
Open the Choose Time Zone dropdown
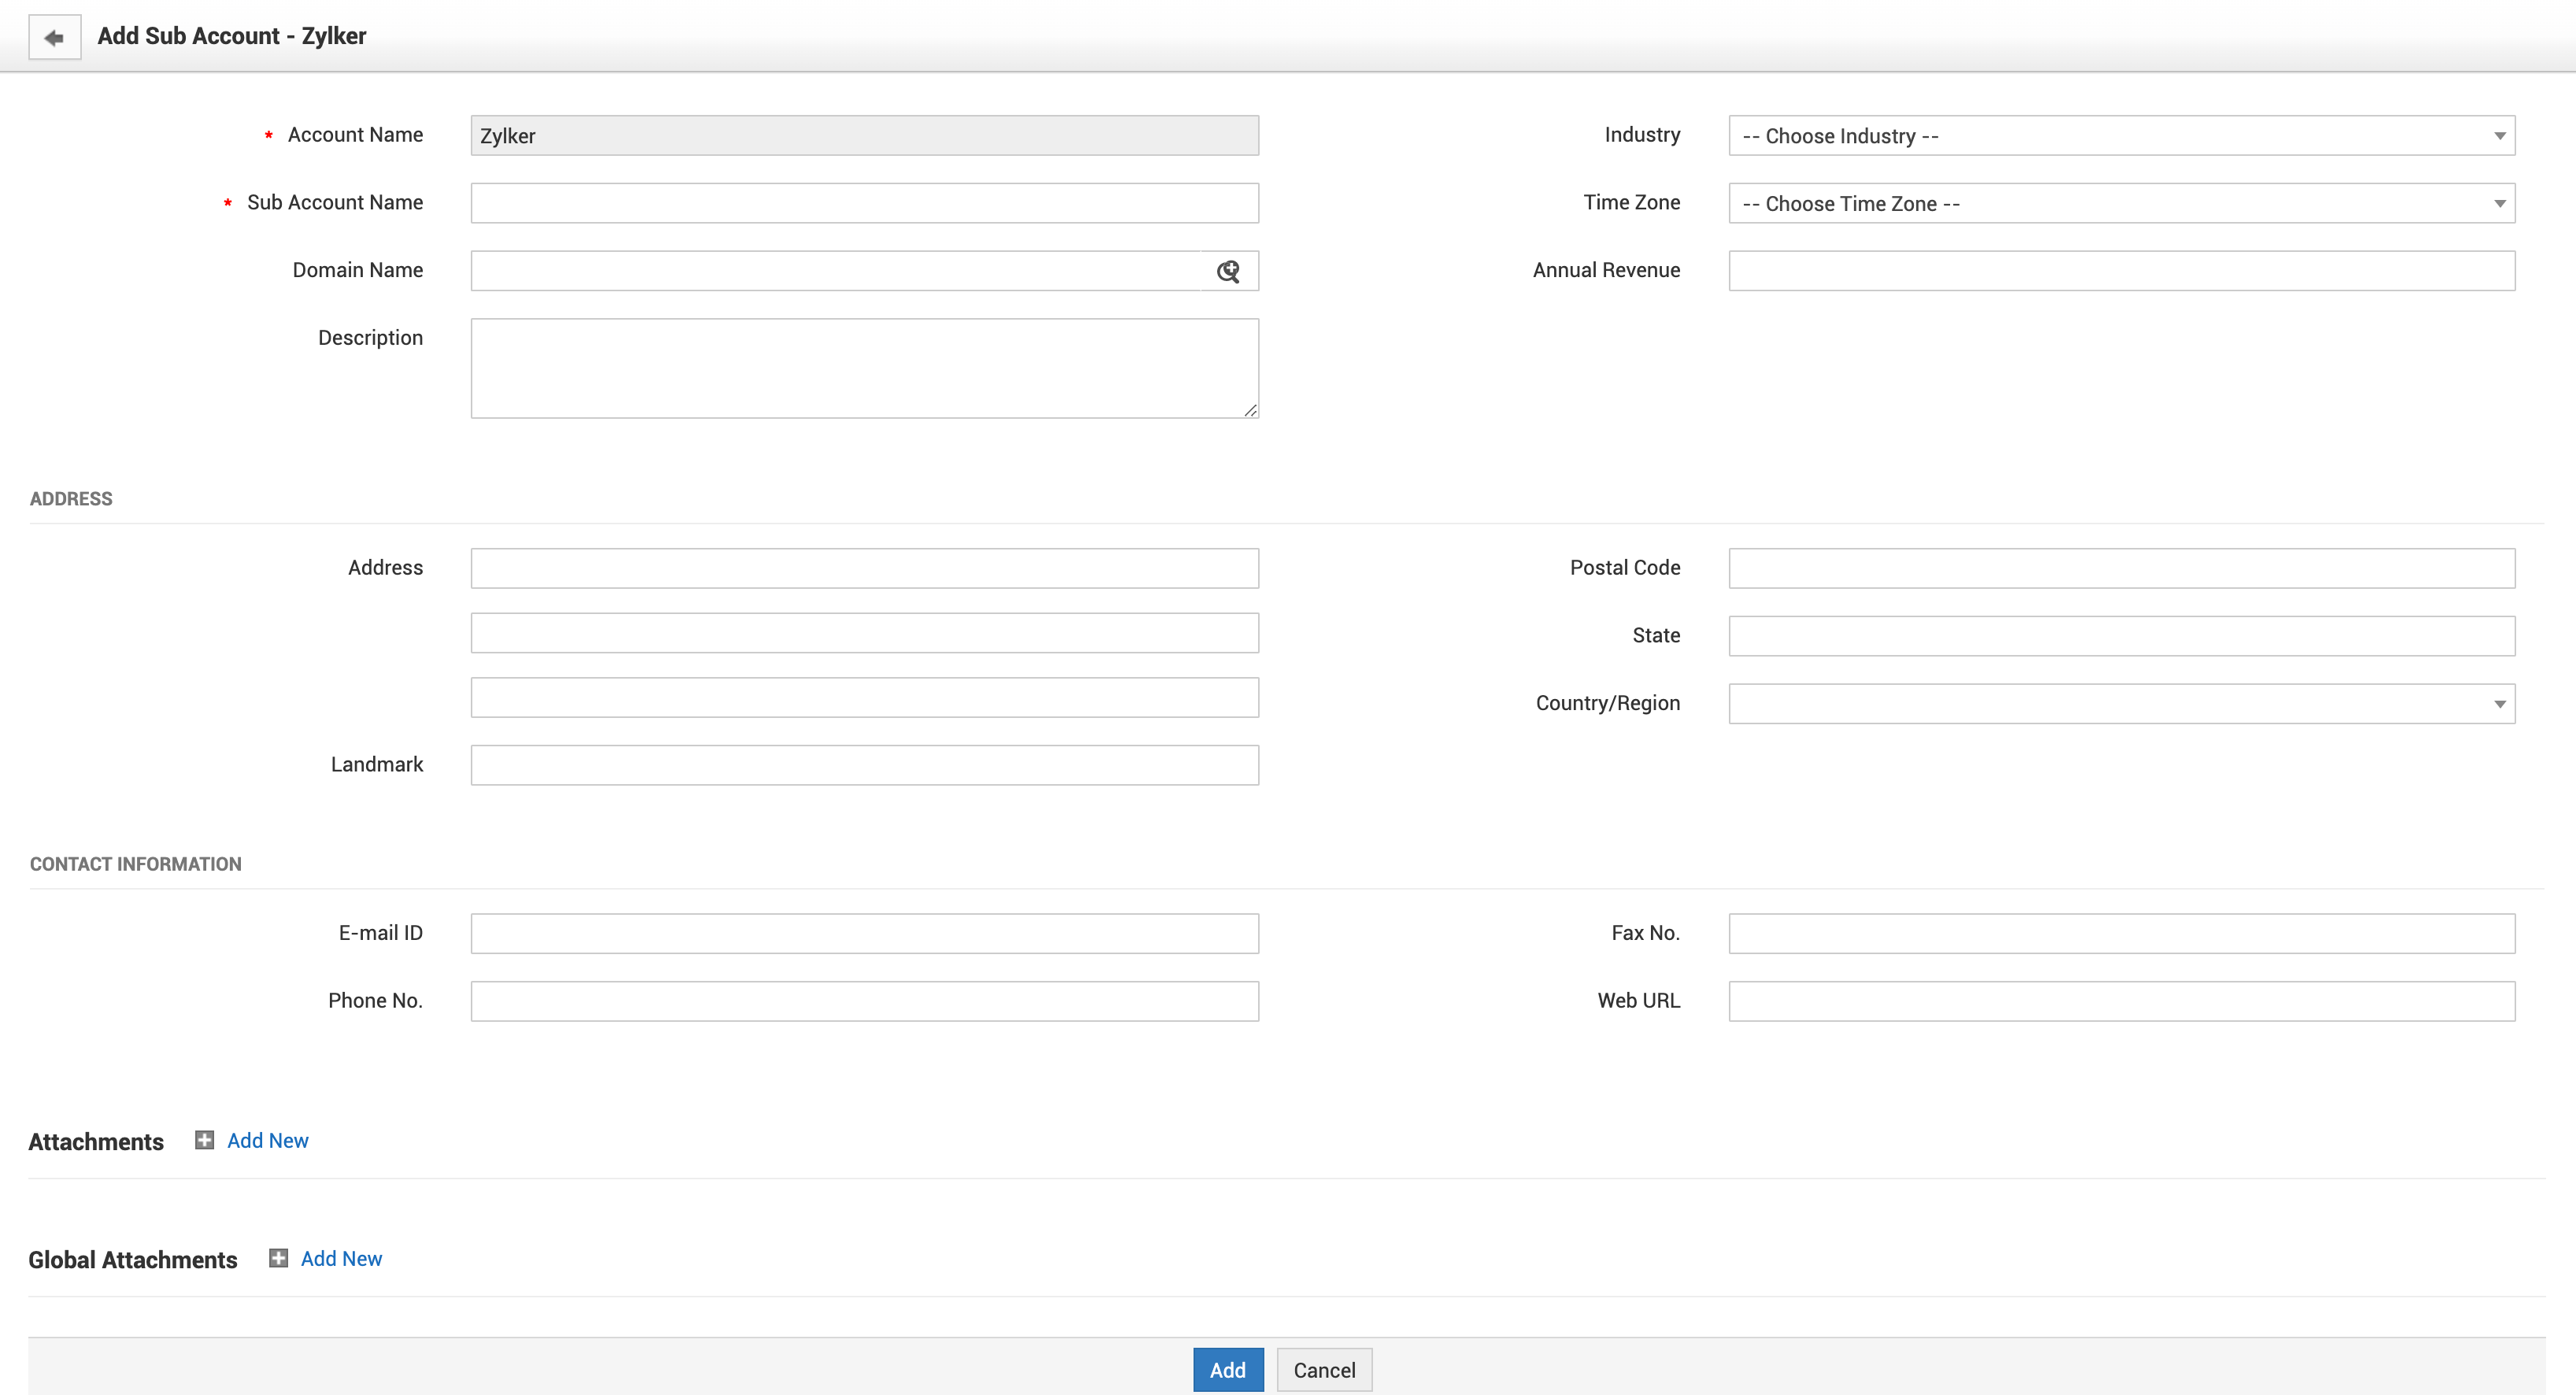(x=2121, y=204)
